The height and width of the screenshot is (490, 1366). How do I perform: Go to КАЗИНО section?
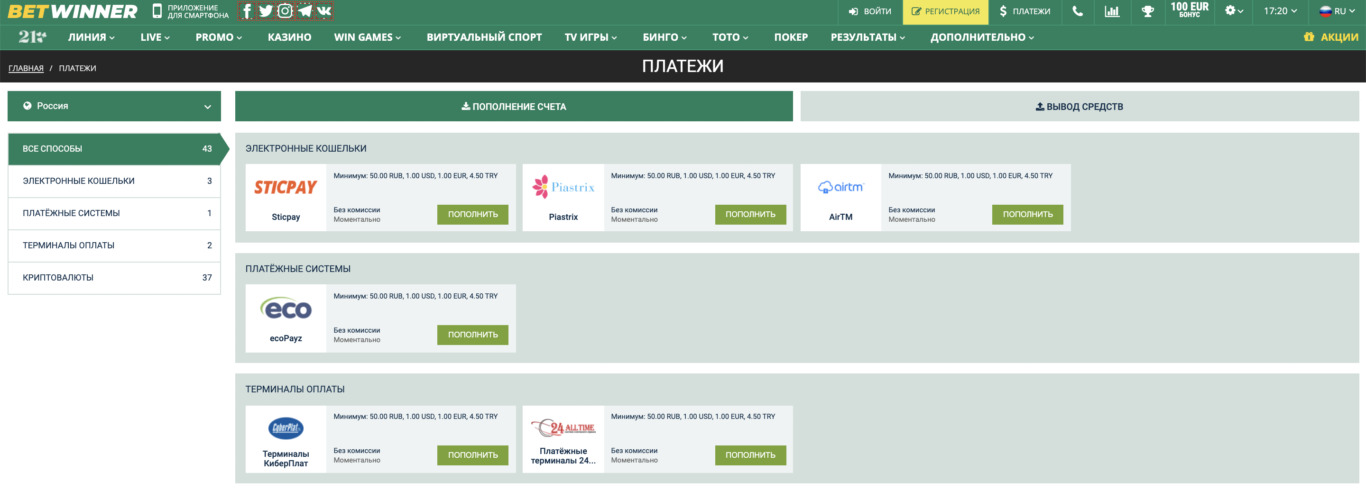(289, 37)
